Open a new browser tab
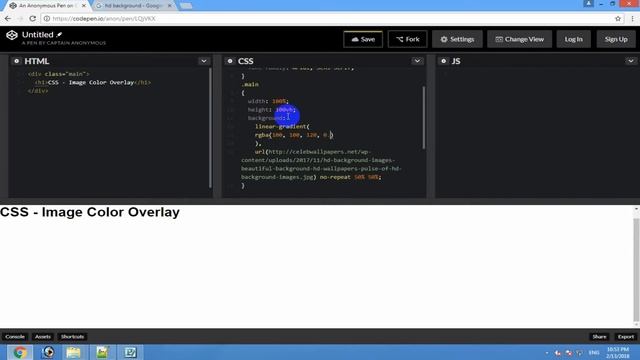 click(186, 6)
